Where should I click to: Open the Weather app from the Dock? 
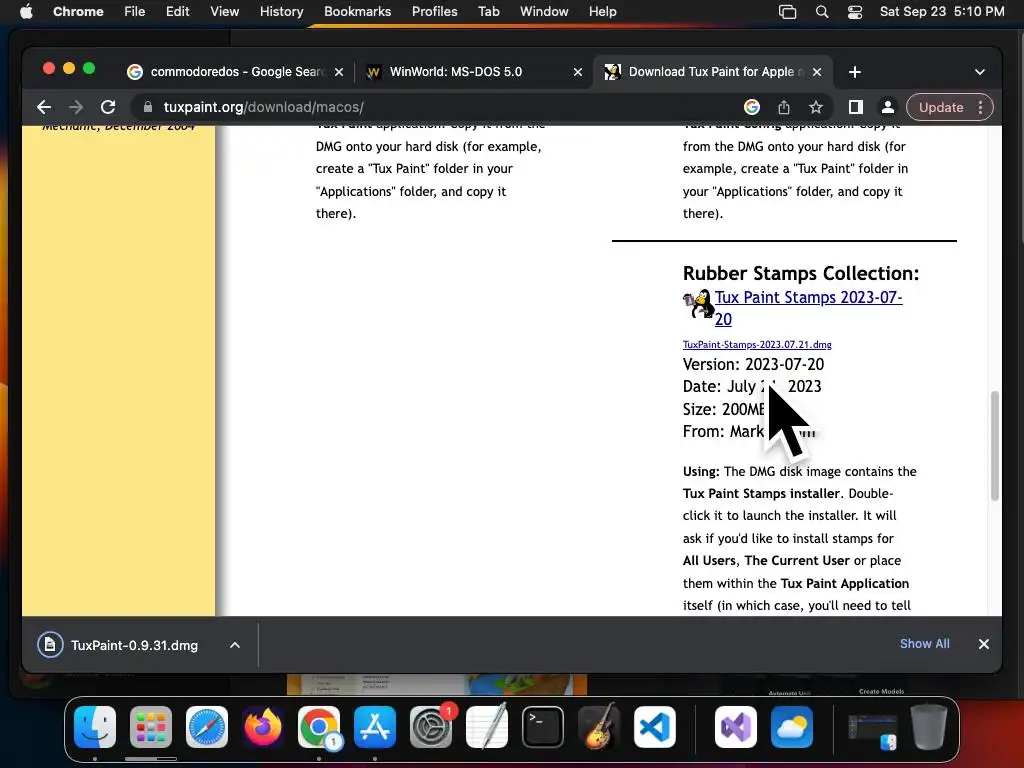click(x=792, y=727)
